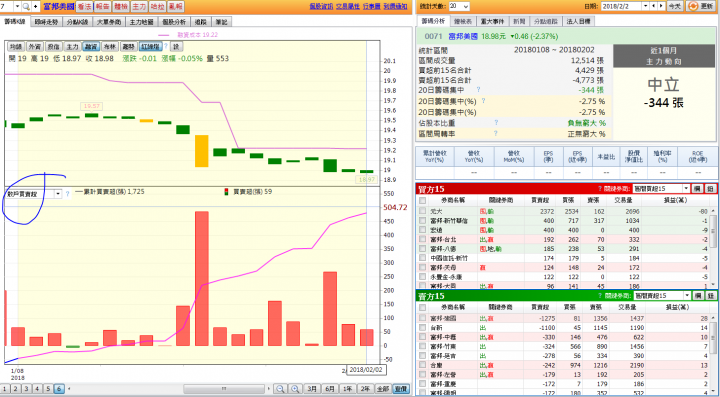Screen dimensions: 720x397
Task: Click the right scroll arrow of chart scrollbar
Action: [x=269, y=389]
